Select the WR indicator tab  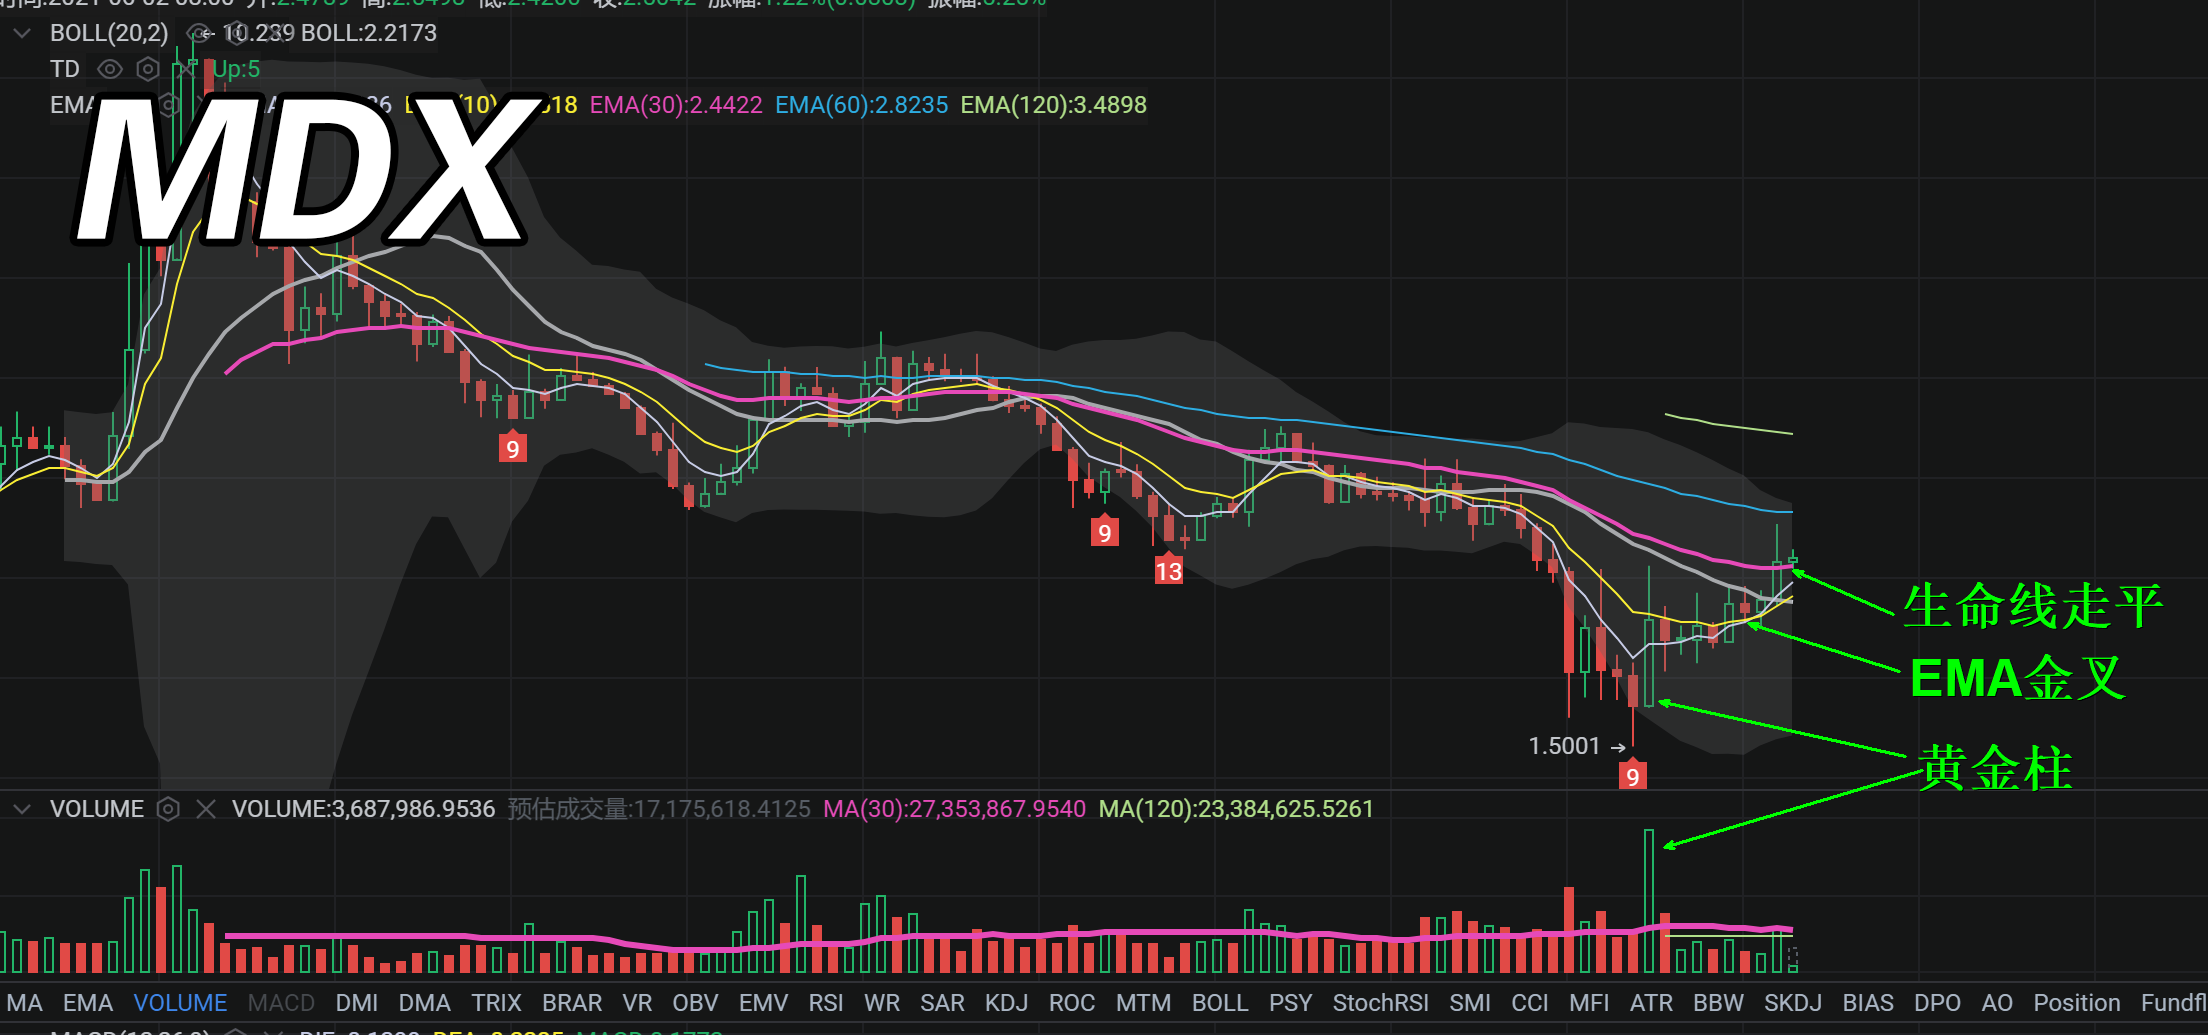[882, 1003]
